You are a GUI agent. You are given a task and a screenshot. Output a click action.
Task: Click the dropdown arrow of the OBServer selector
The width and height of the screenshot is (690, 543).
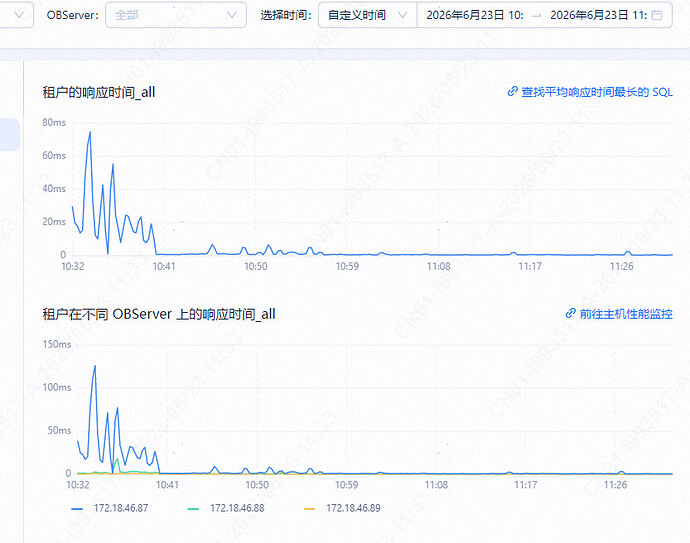click(x=231, y=15)
